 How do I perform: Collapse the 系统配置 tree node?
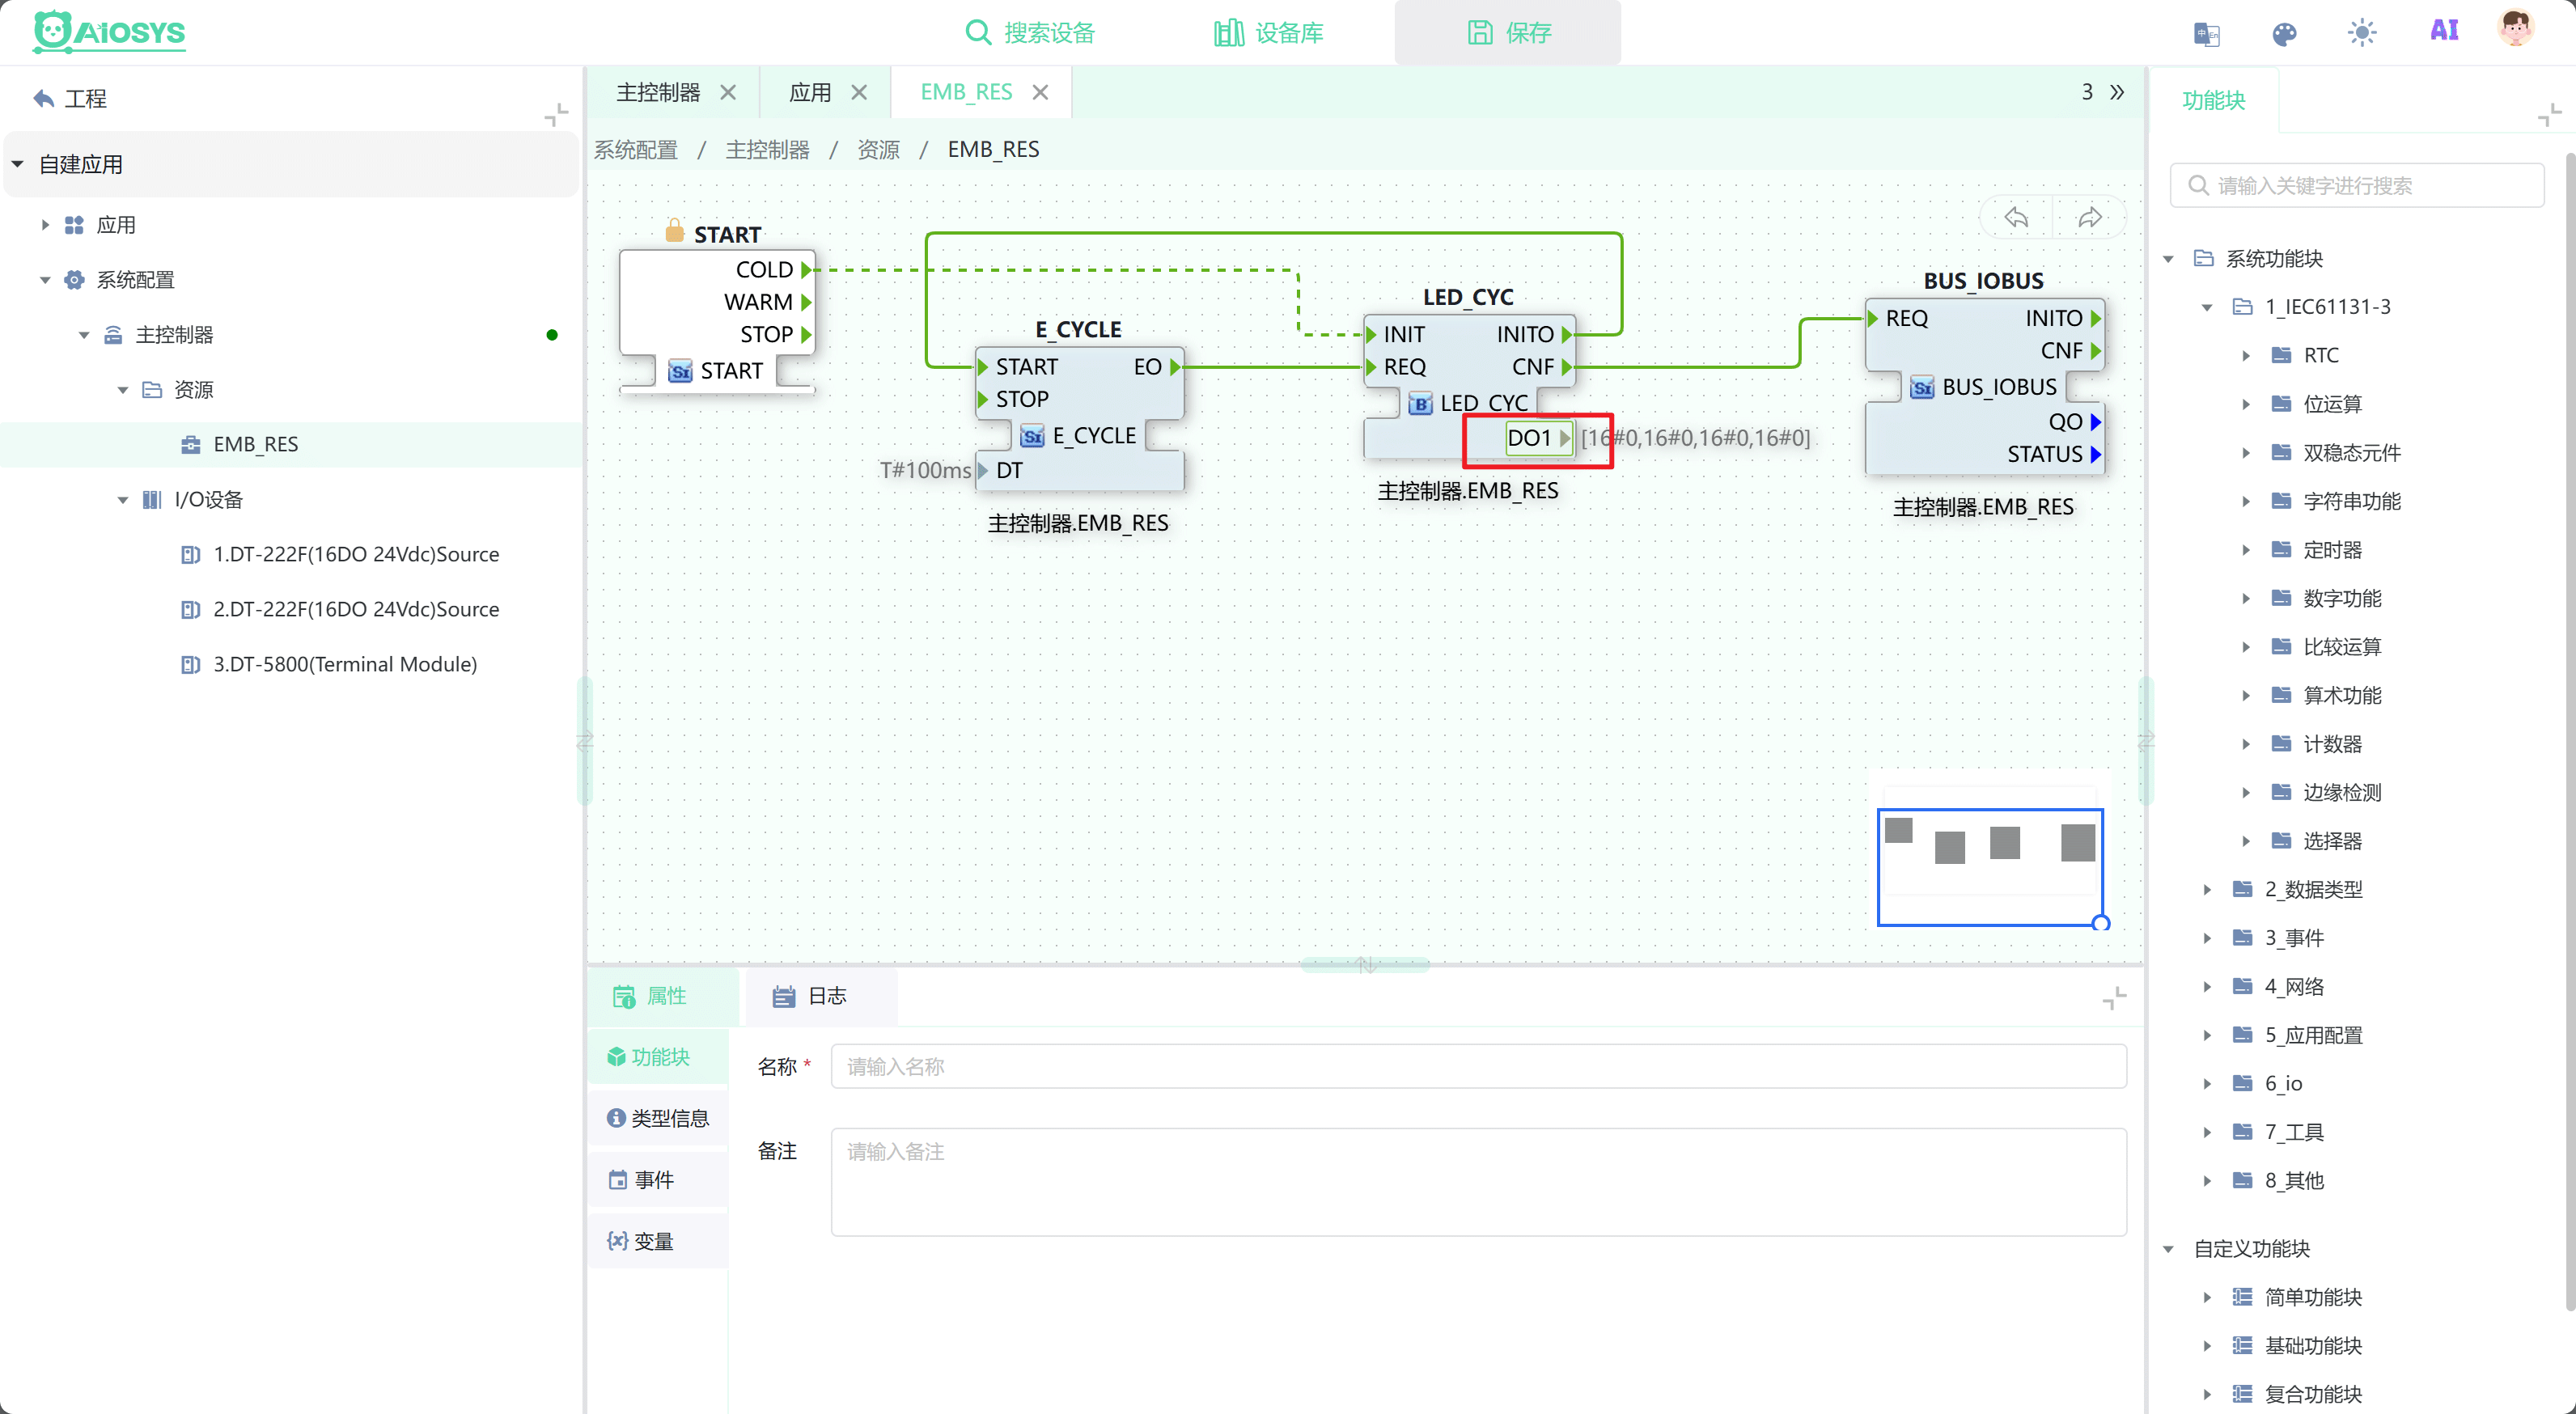click(x=45, y=280)
